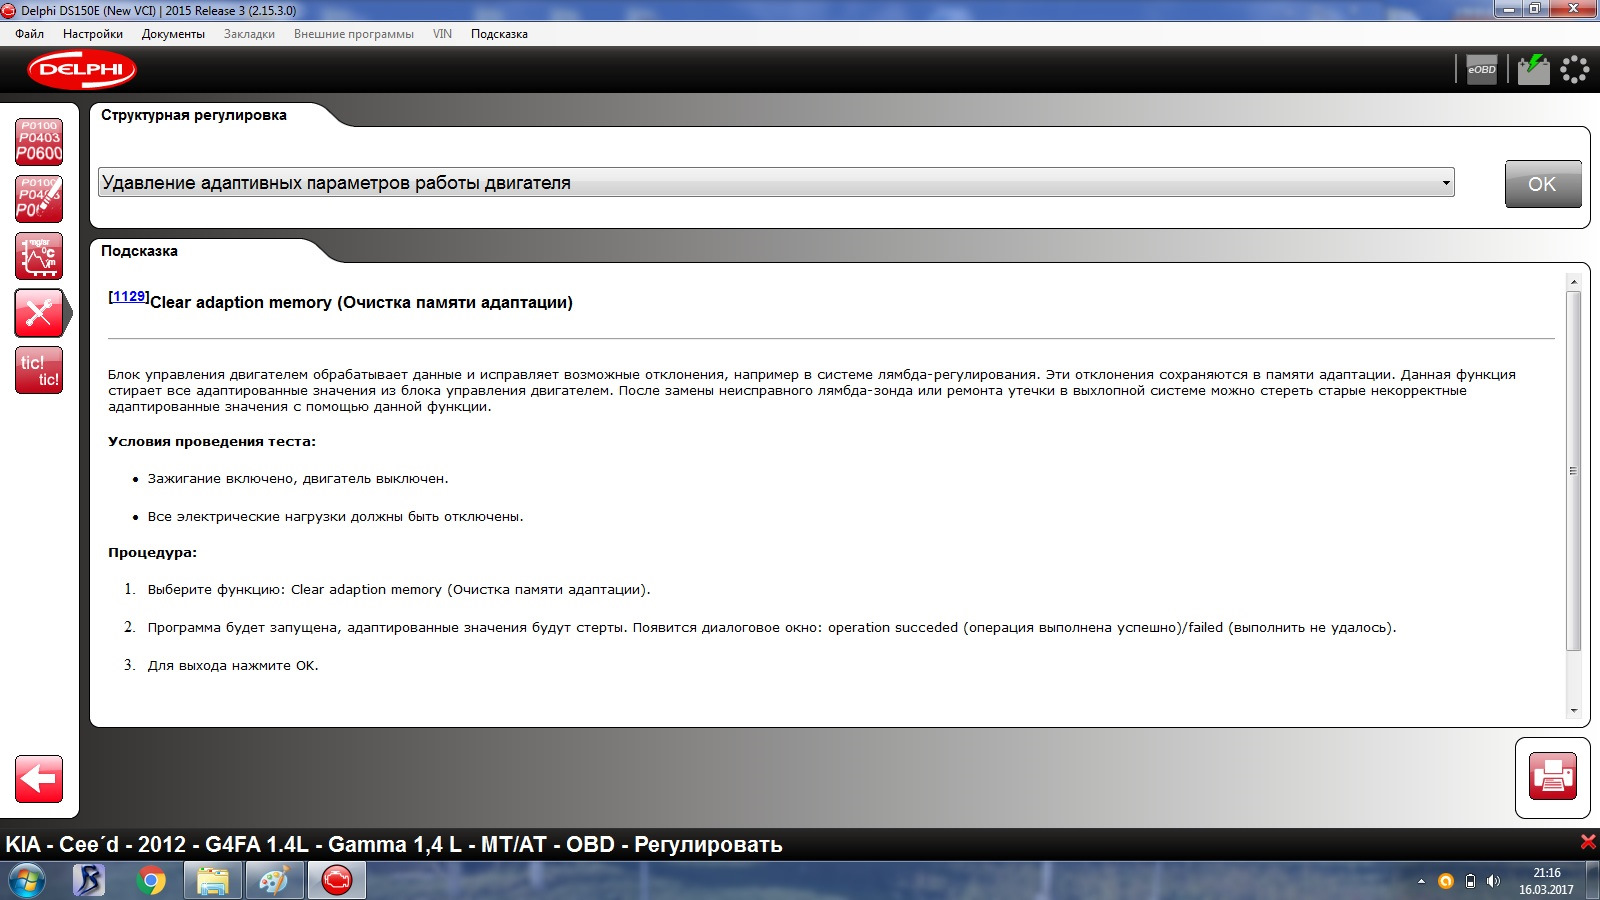Open the Закладки menu
This screenshot has height=900, width=1600.
pos(249,34)
